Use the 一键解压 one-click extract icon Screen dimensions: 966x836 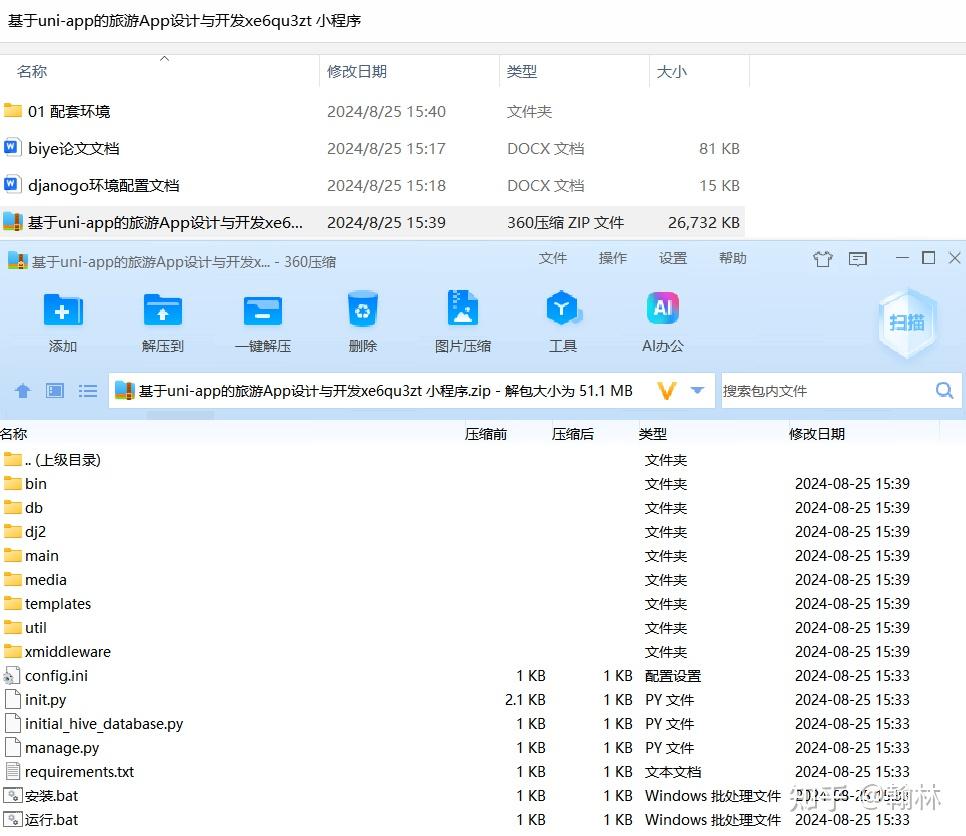(x=262, y=312)
